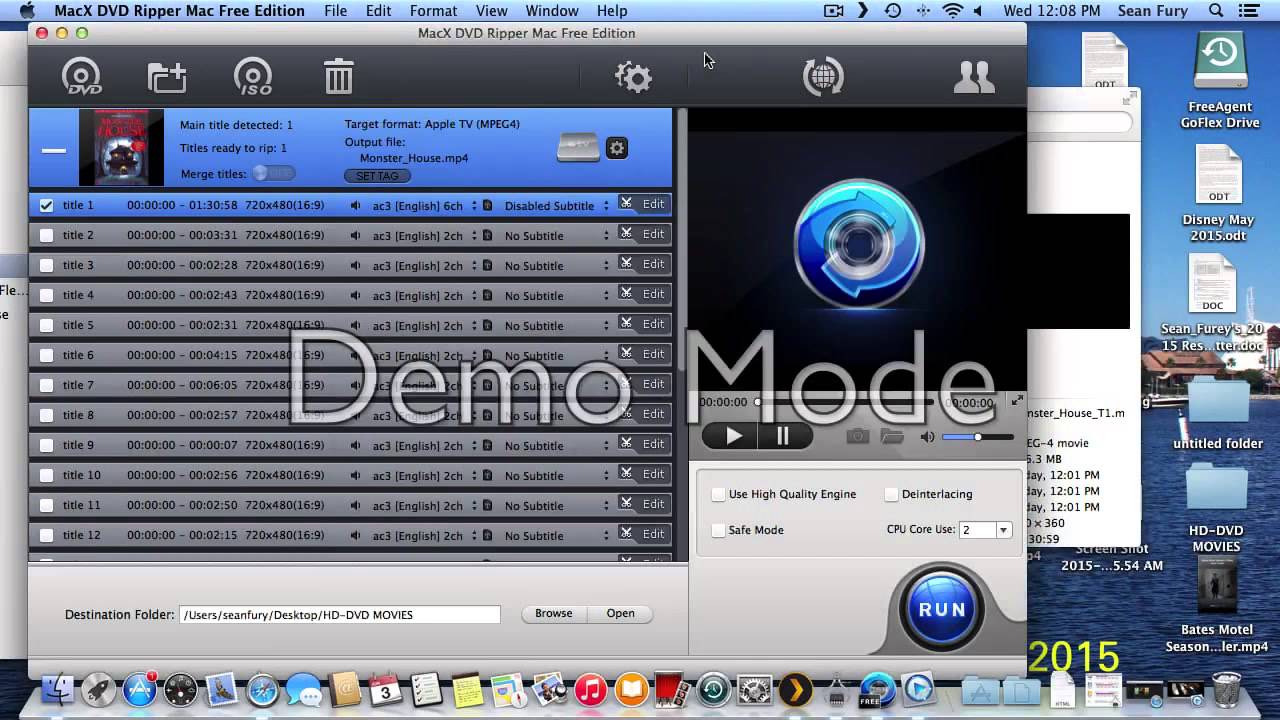Collapse the Monster House DVD info with minus icon
The width and height of the screenshot is (1280, 720).
tap(54, 150)
